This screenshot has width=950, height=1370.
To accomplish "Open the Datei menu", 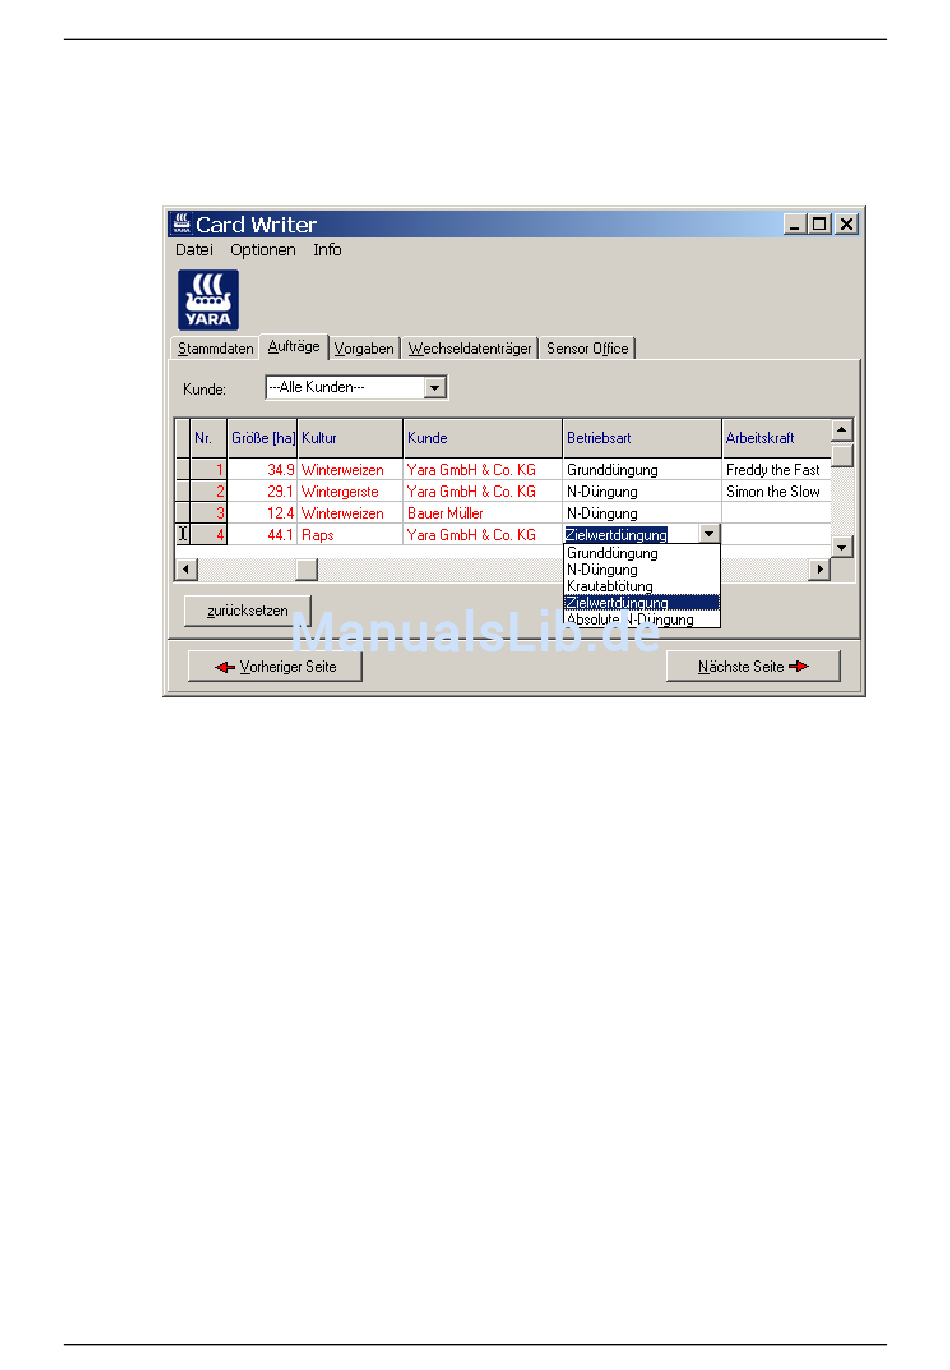I will [x=194, y=250].
